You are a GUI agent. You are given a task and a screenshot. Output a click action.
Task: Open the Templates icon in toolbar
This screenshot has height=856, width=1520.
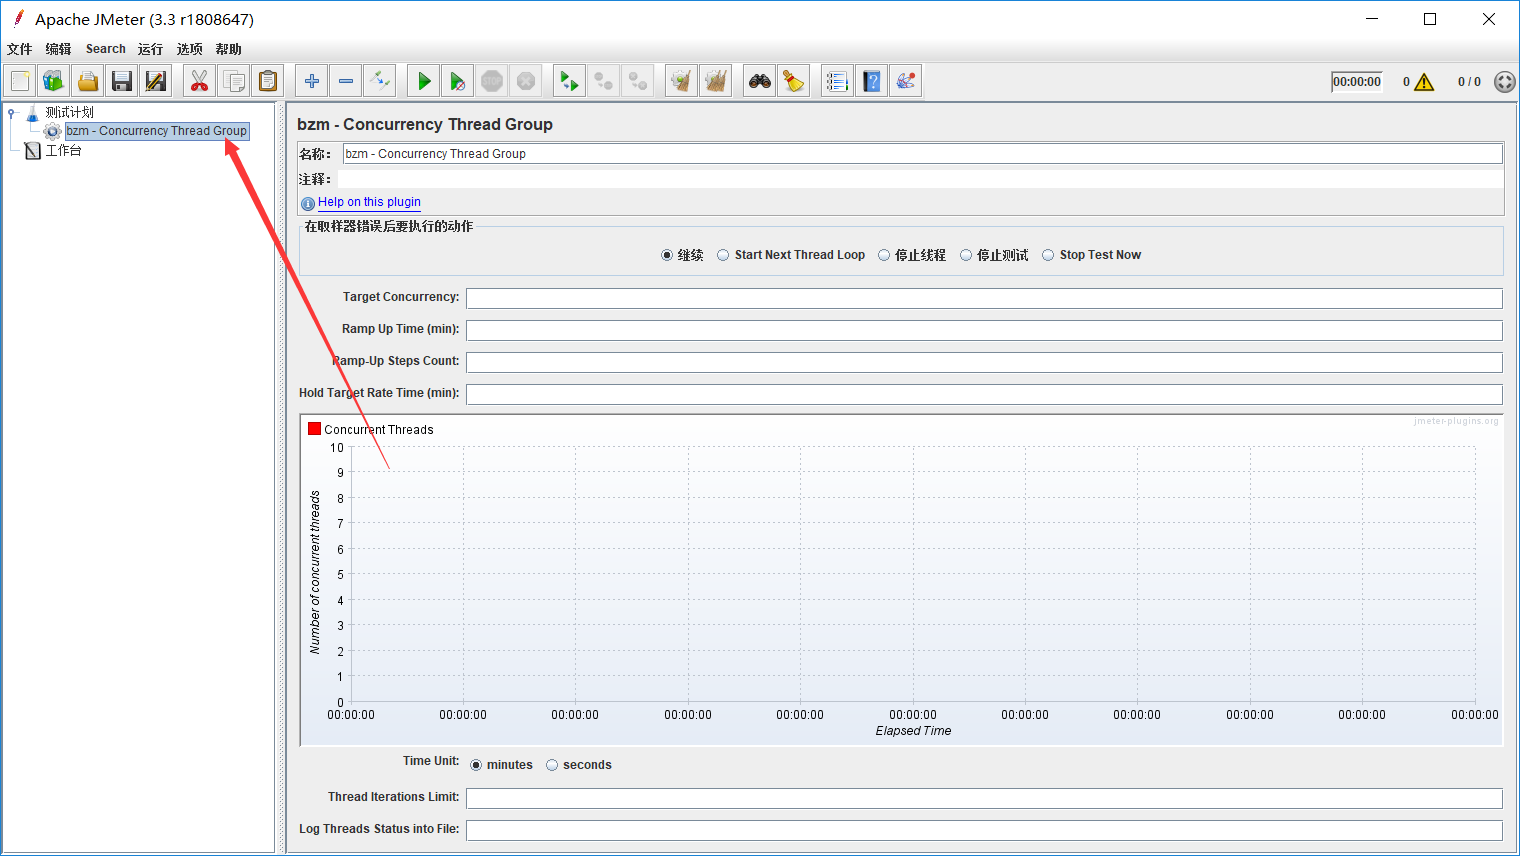[x=54, y=81]
